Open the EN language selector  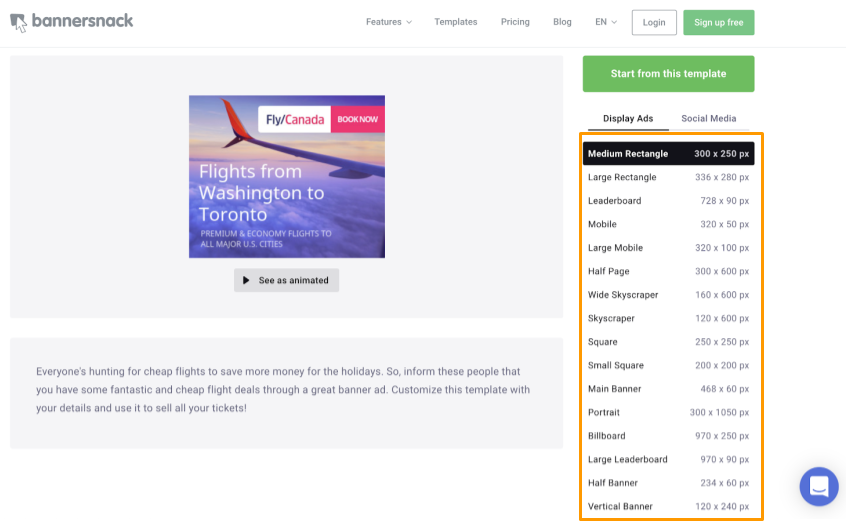[x=606, y=22]
